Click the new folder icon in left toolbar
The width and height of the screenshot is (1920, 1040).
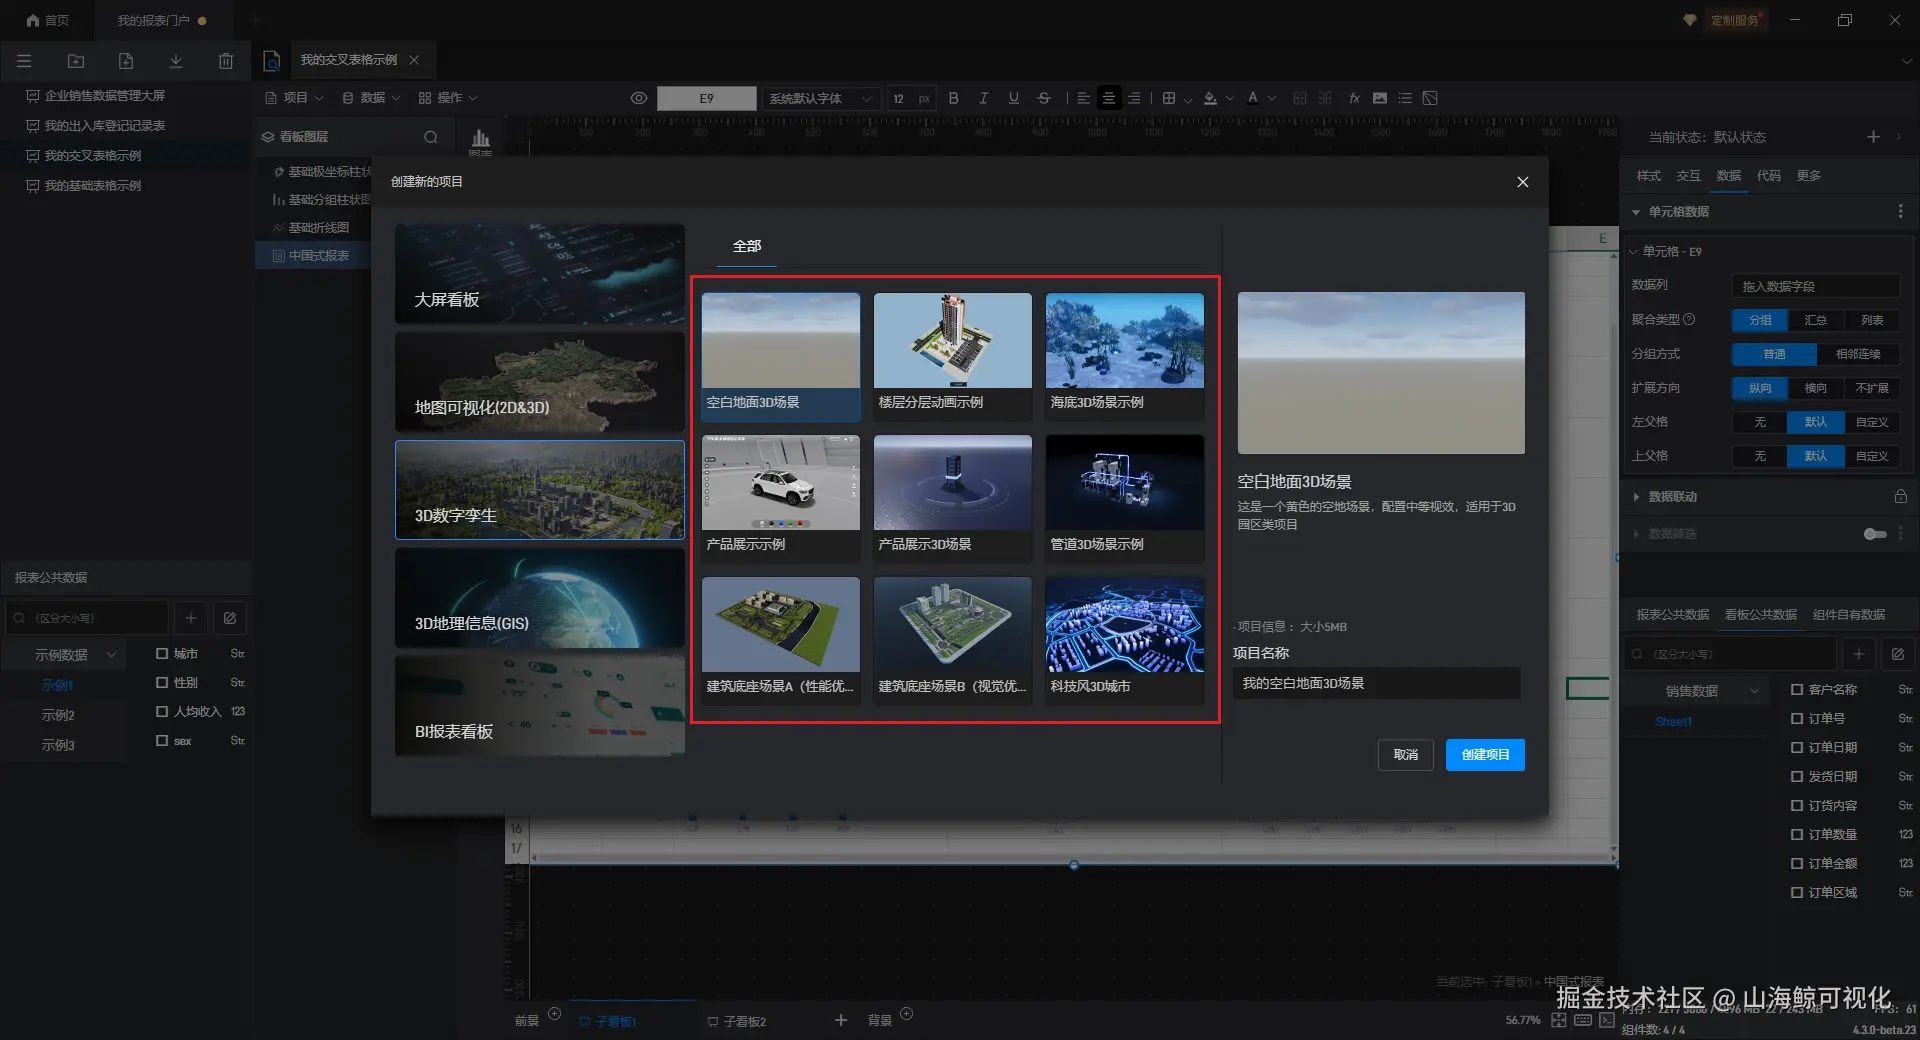tap(76, 61)
